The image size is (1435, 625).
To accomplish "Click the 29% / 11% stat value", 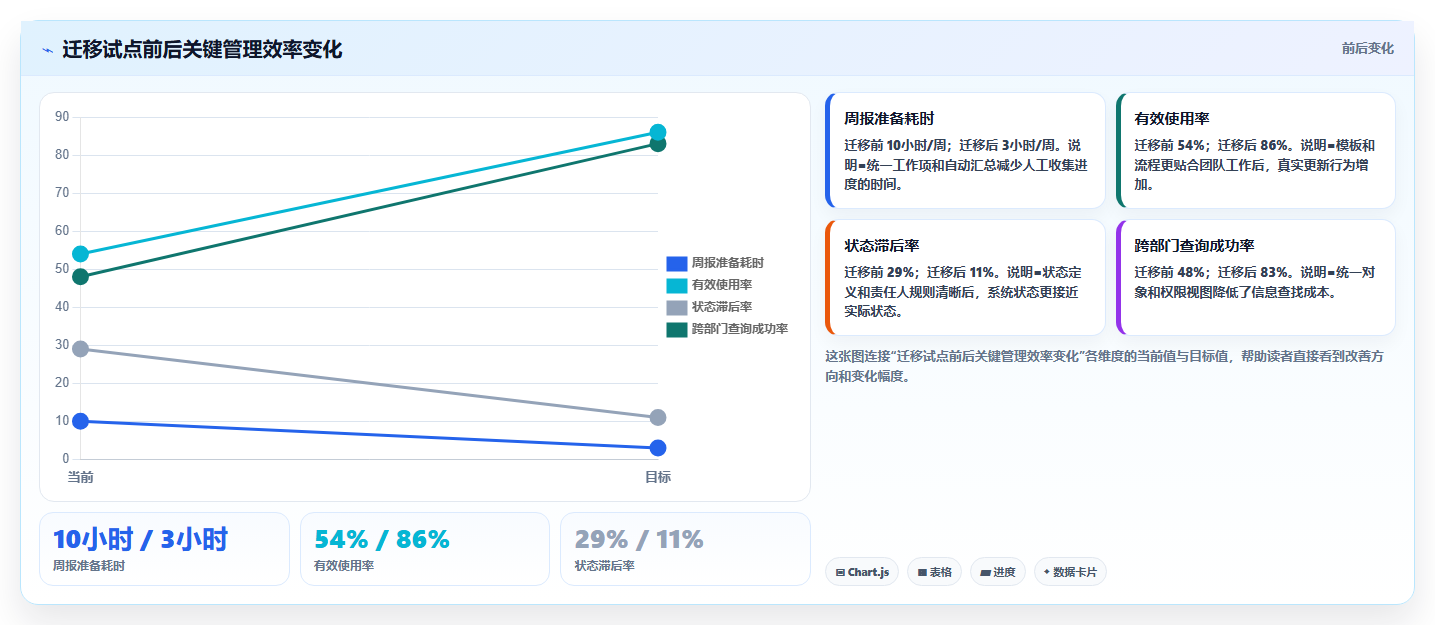I will pyautogui.click(x=639, y=540).
